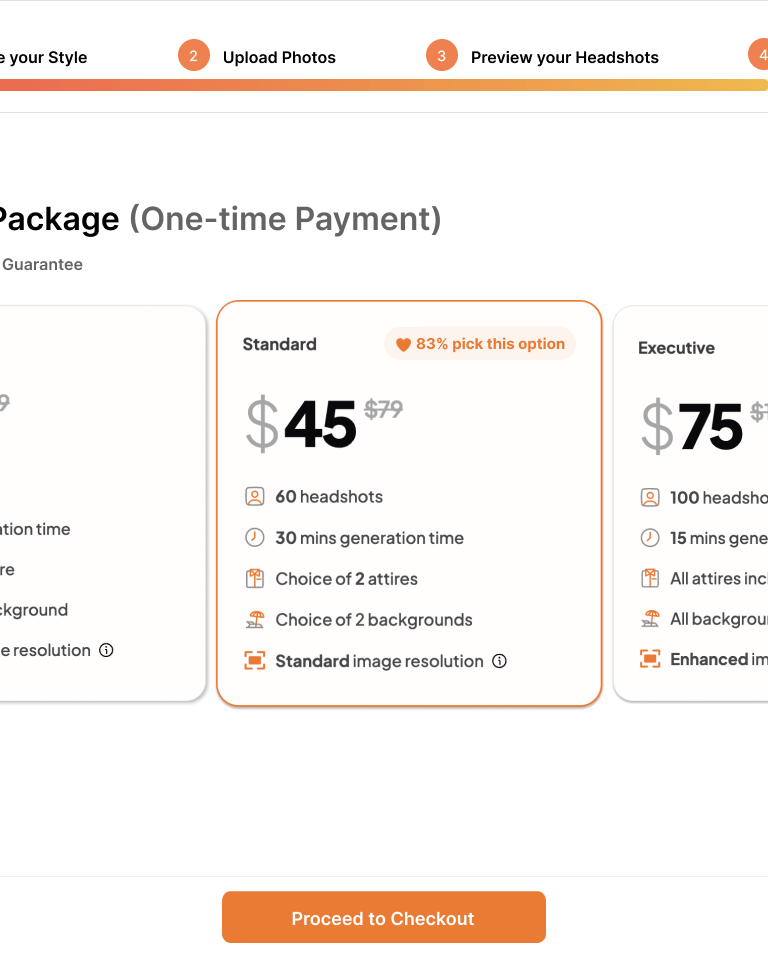Screen dimensions: 768x956
Task: Click the heart icon in popularity badge
Action: (x=403, y=344)
